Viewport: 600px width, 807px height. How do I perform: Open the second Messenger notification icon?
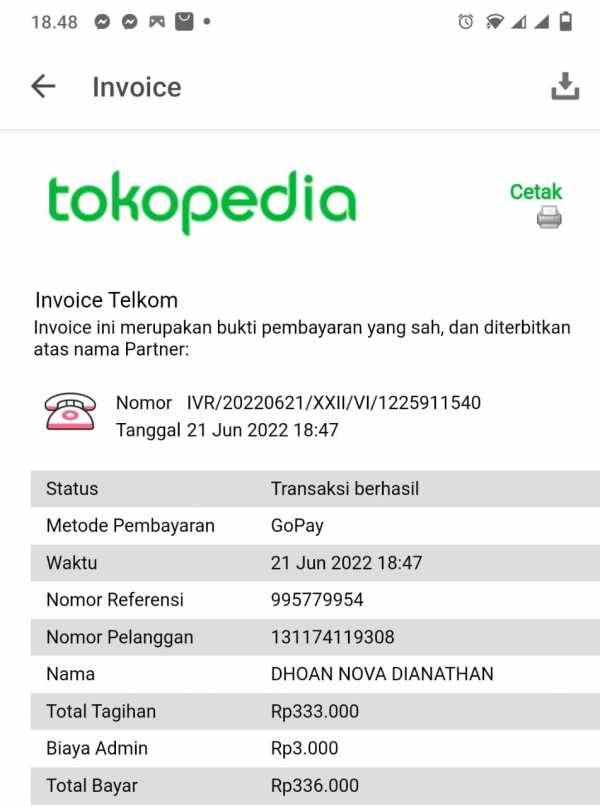click(x=130, y=22)
